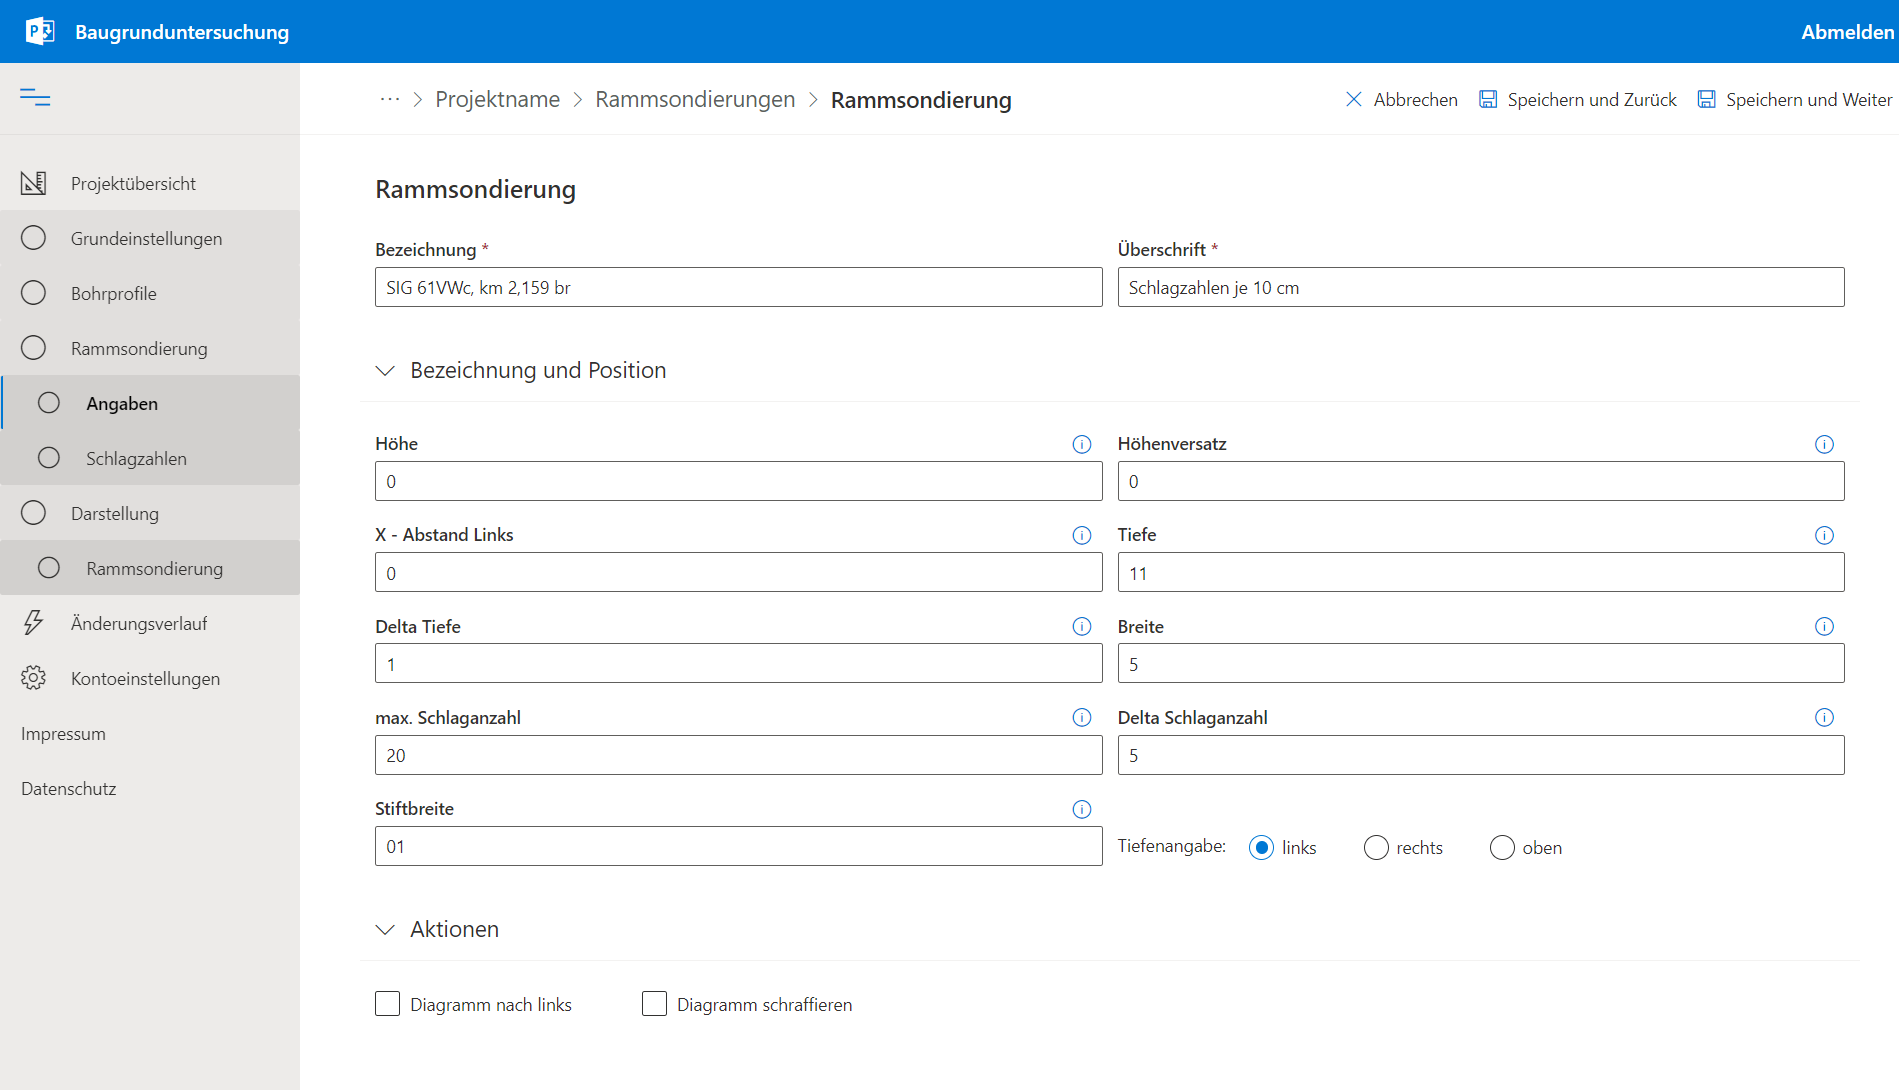
Task: Click the info icon next to Höhe
Action: pos(1081,444)
